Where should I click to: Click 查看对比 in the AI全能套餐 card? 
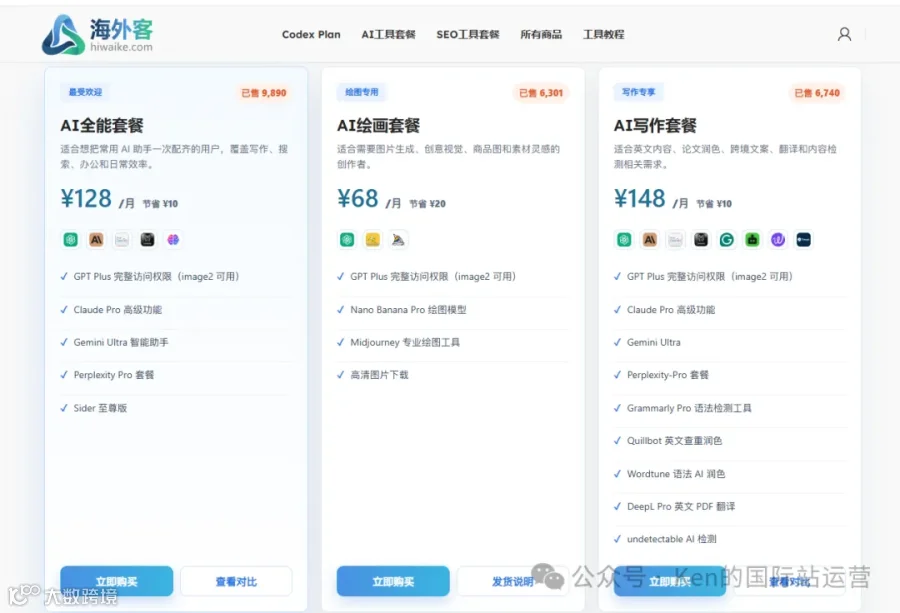pyautogui.click(x=236, y=581)
